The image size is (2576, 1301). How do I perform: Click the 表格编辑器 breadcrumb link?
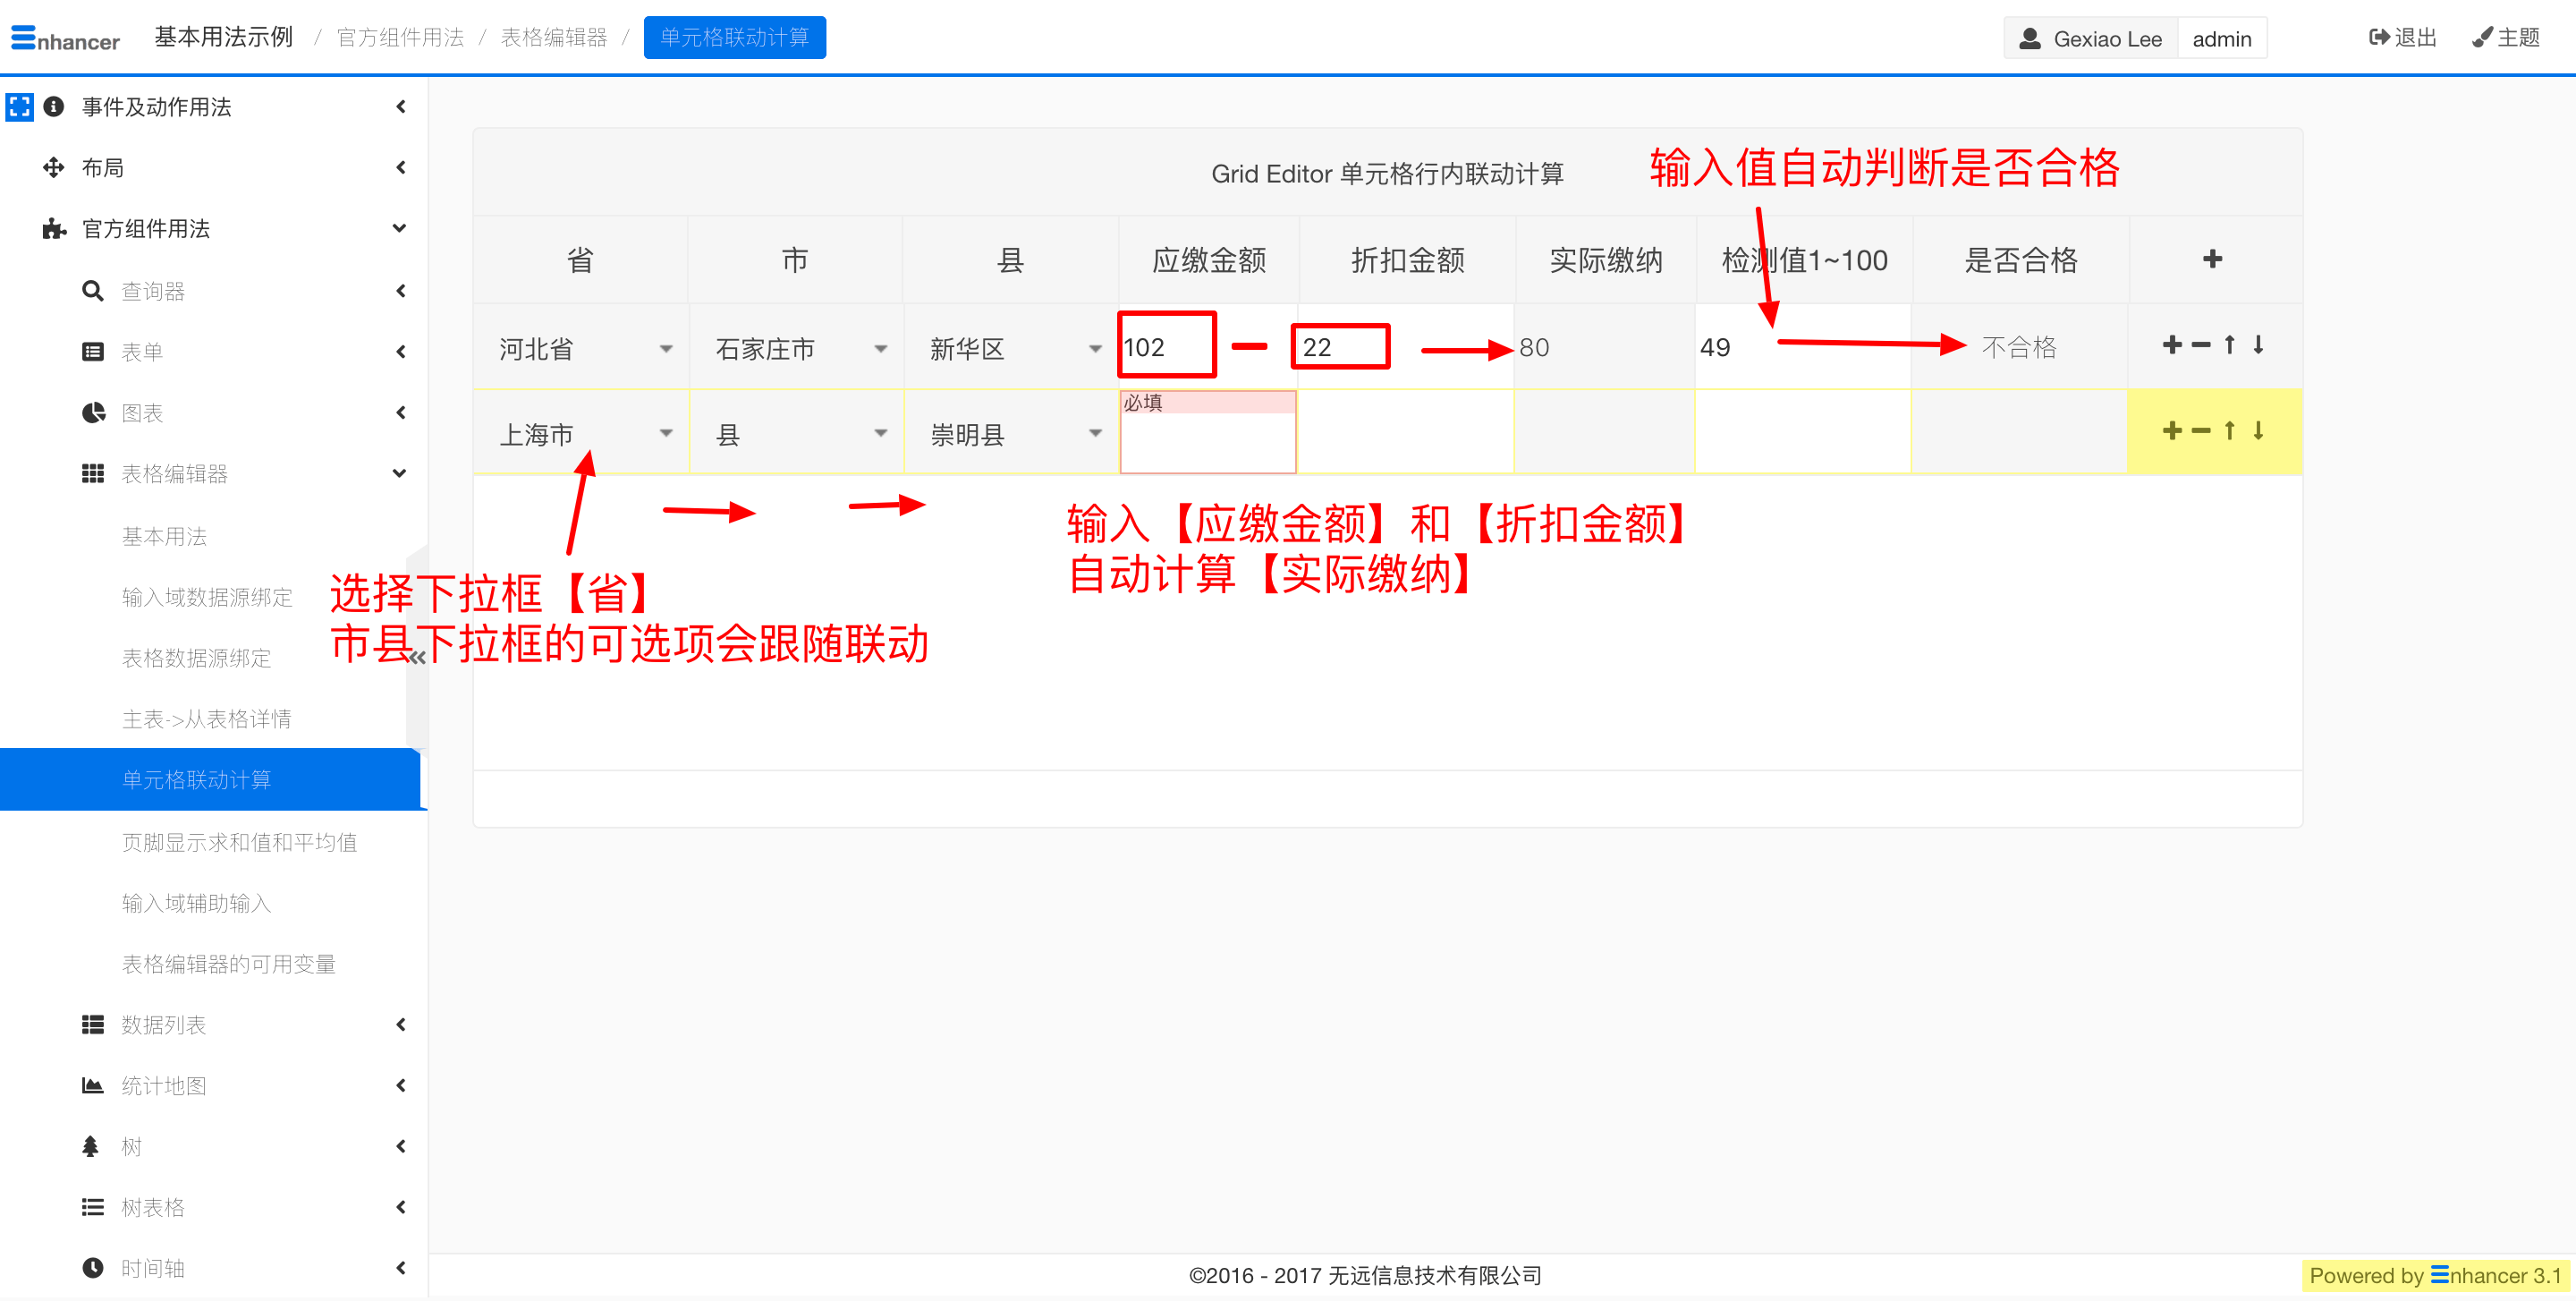tap(553, 37)
